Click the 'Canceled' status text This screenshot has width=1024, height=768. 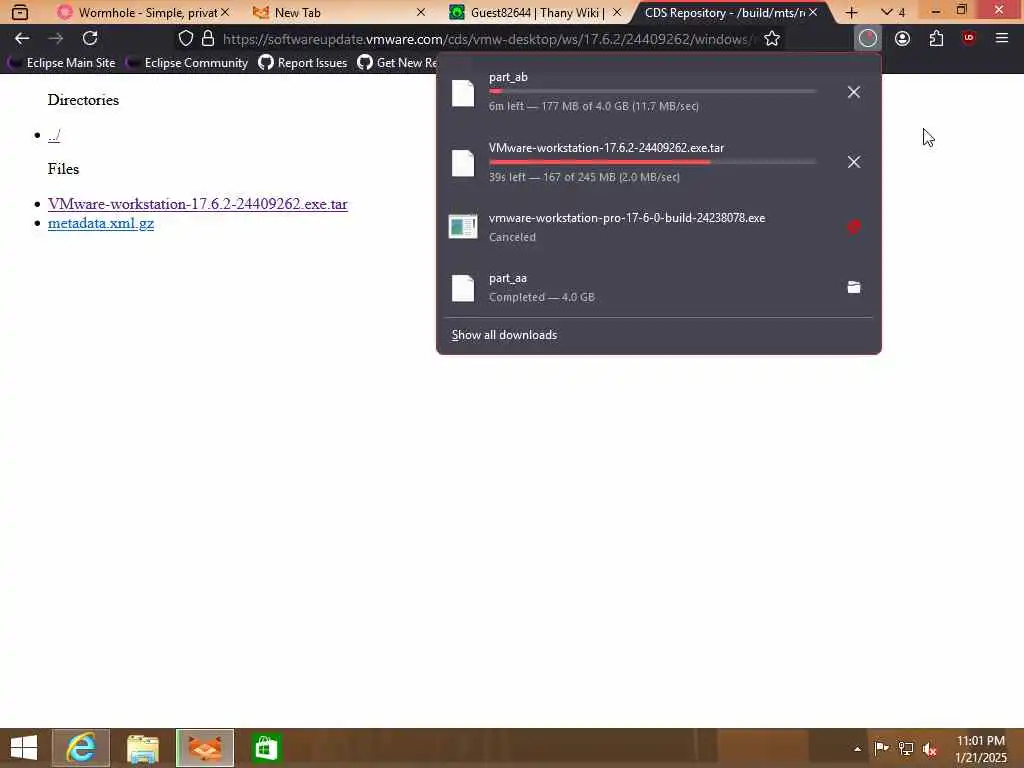[512, 237]
